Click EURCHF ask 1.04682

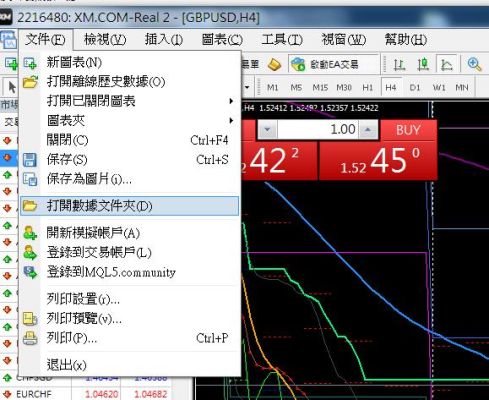pos(150,394)
